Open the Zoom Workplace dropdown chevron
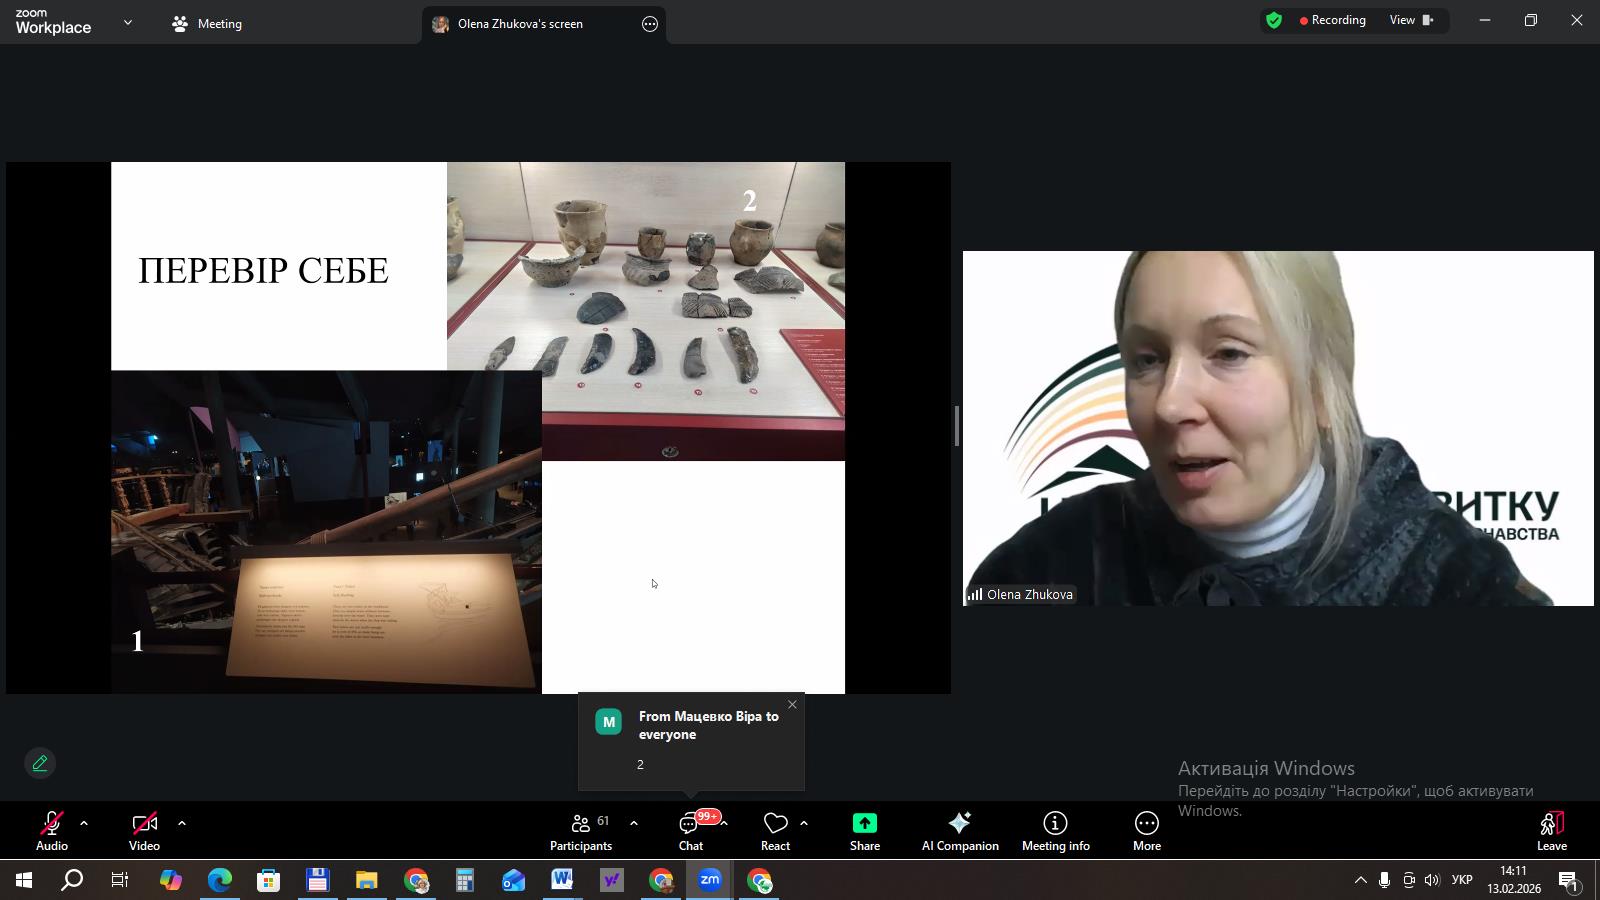This screenshot has height=900, width=1600. 128,23
